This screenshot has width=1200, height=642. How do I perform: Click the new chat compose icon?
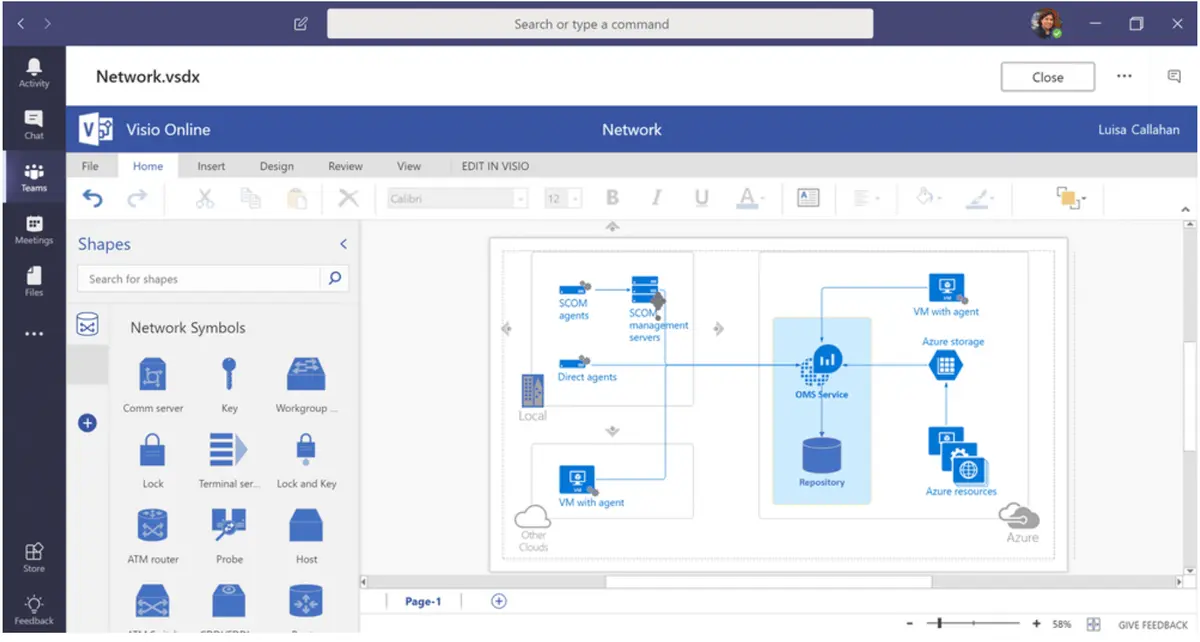tap(301, 24)
